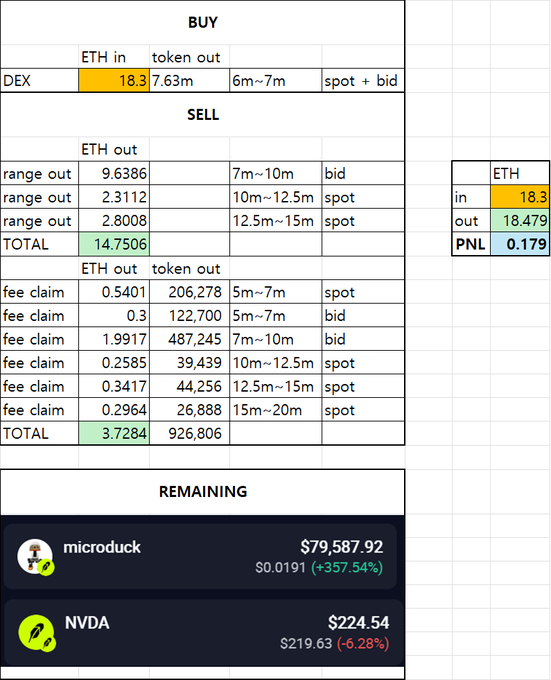This screenshot has height=680, width=551.
Task: Click the ETH header in summary table
Action: [x=520, y=173]
